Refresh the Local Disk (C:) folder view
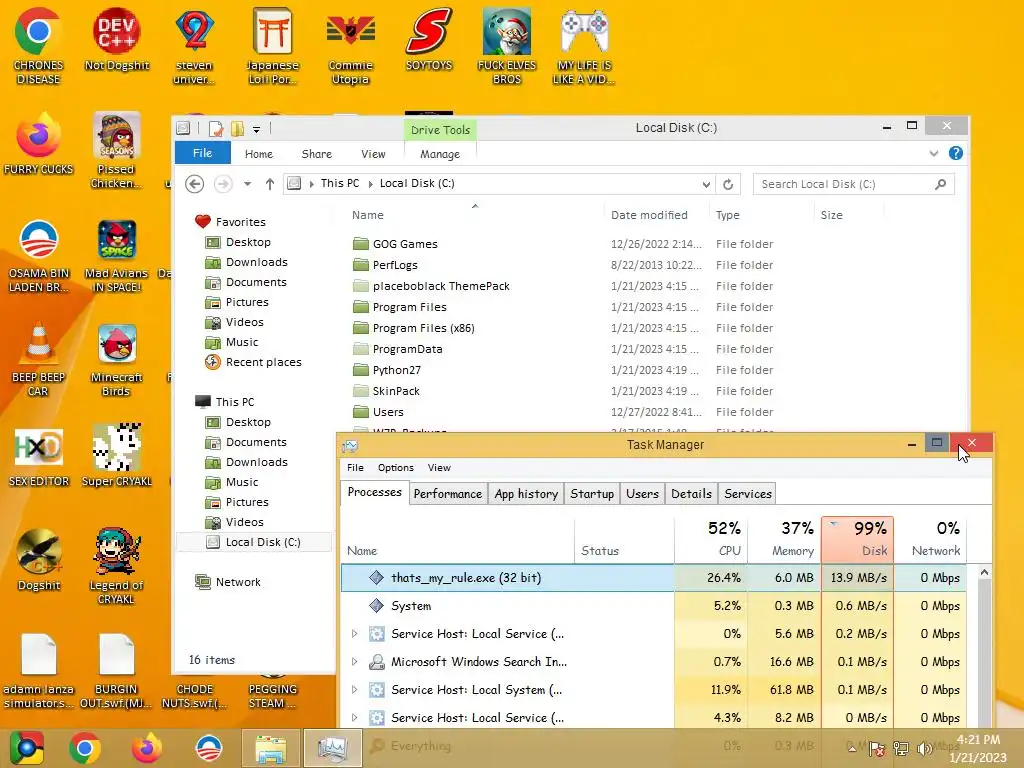 pos(728,184)
